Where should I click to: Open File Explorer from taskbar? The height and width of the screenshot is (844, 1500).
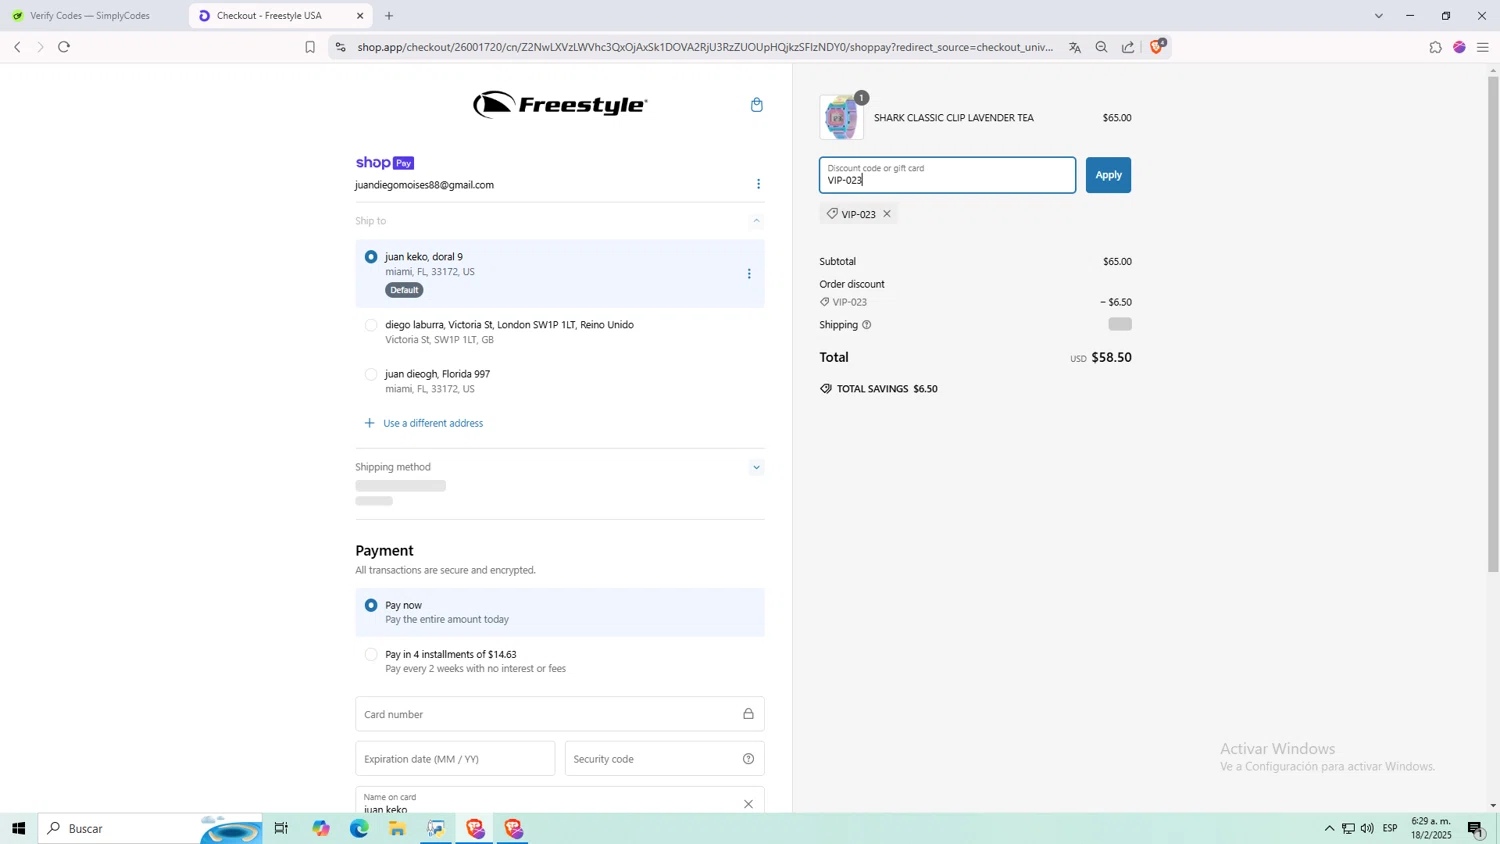click(397, 828)
